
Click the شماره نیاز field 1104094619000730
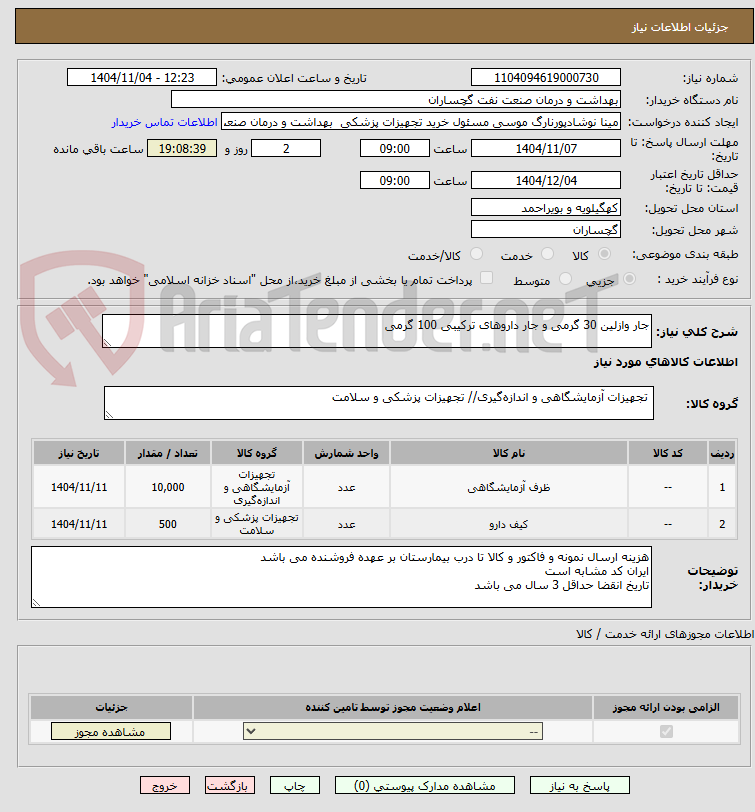click(546, 78)
